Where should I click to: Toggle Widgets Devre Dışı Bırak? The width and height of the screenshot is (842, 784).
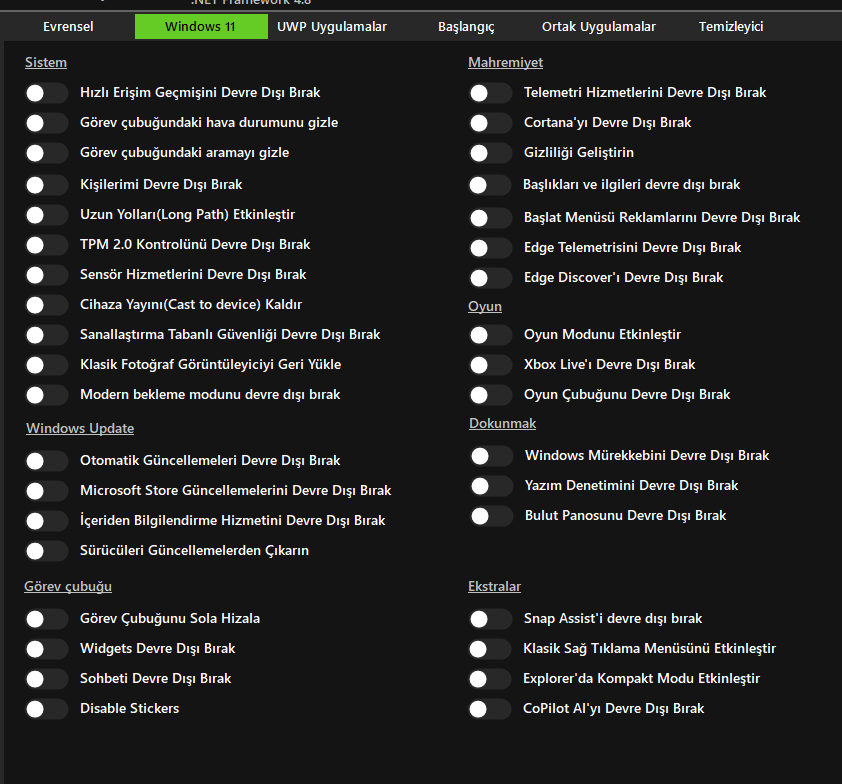pos(46,649)
